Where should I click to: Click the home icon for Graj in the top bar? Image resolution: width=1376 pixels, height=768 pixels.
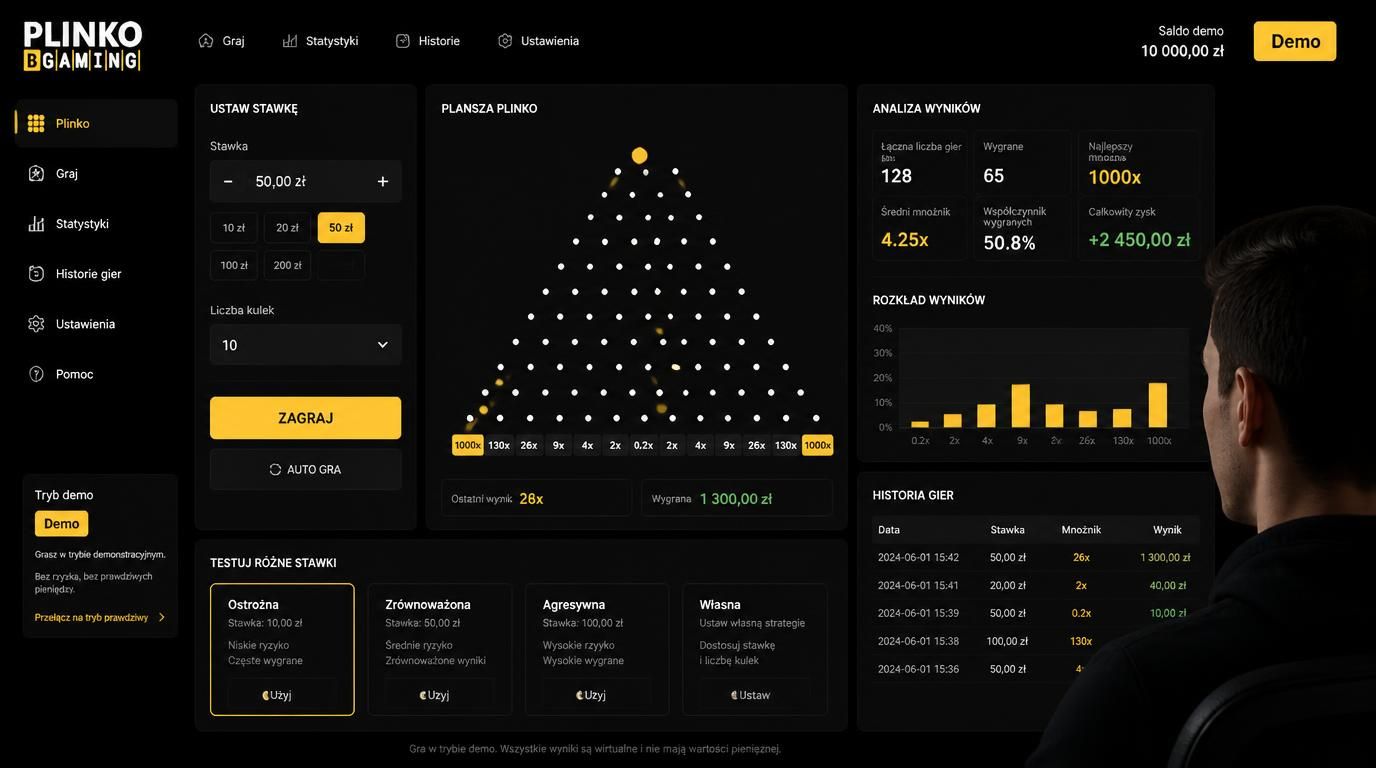coord(206,41)
